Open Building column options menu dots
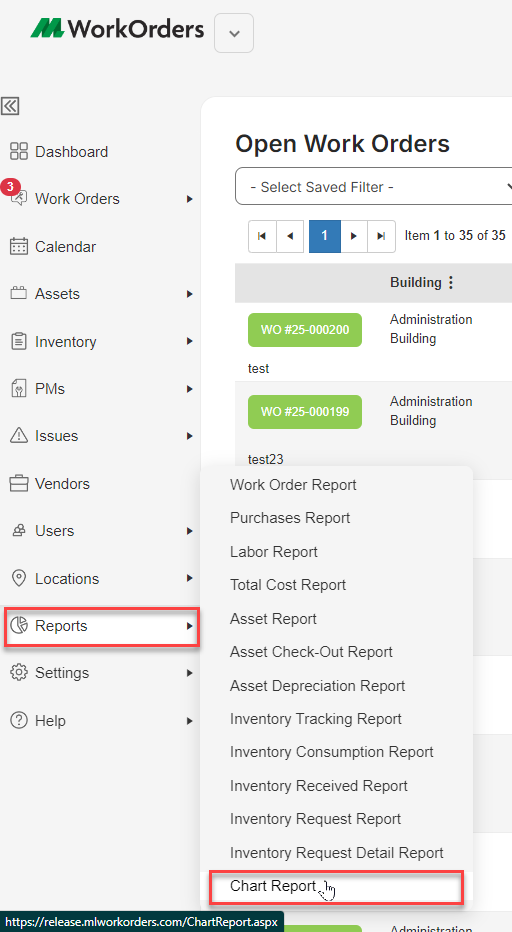Screen dimensions: 512x932 [451, 282]
